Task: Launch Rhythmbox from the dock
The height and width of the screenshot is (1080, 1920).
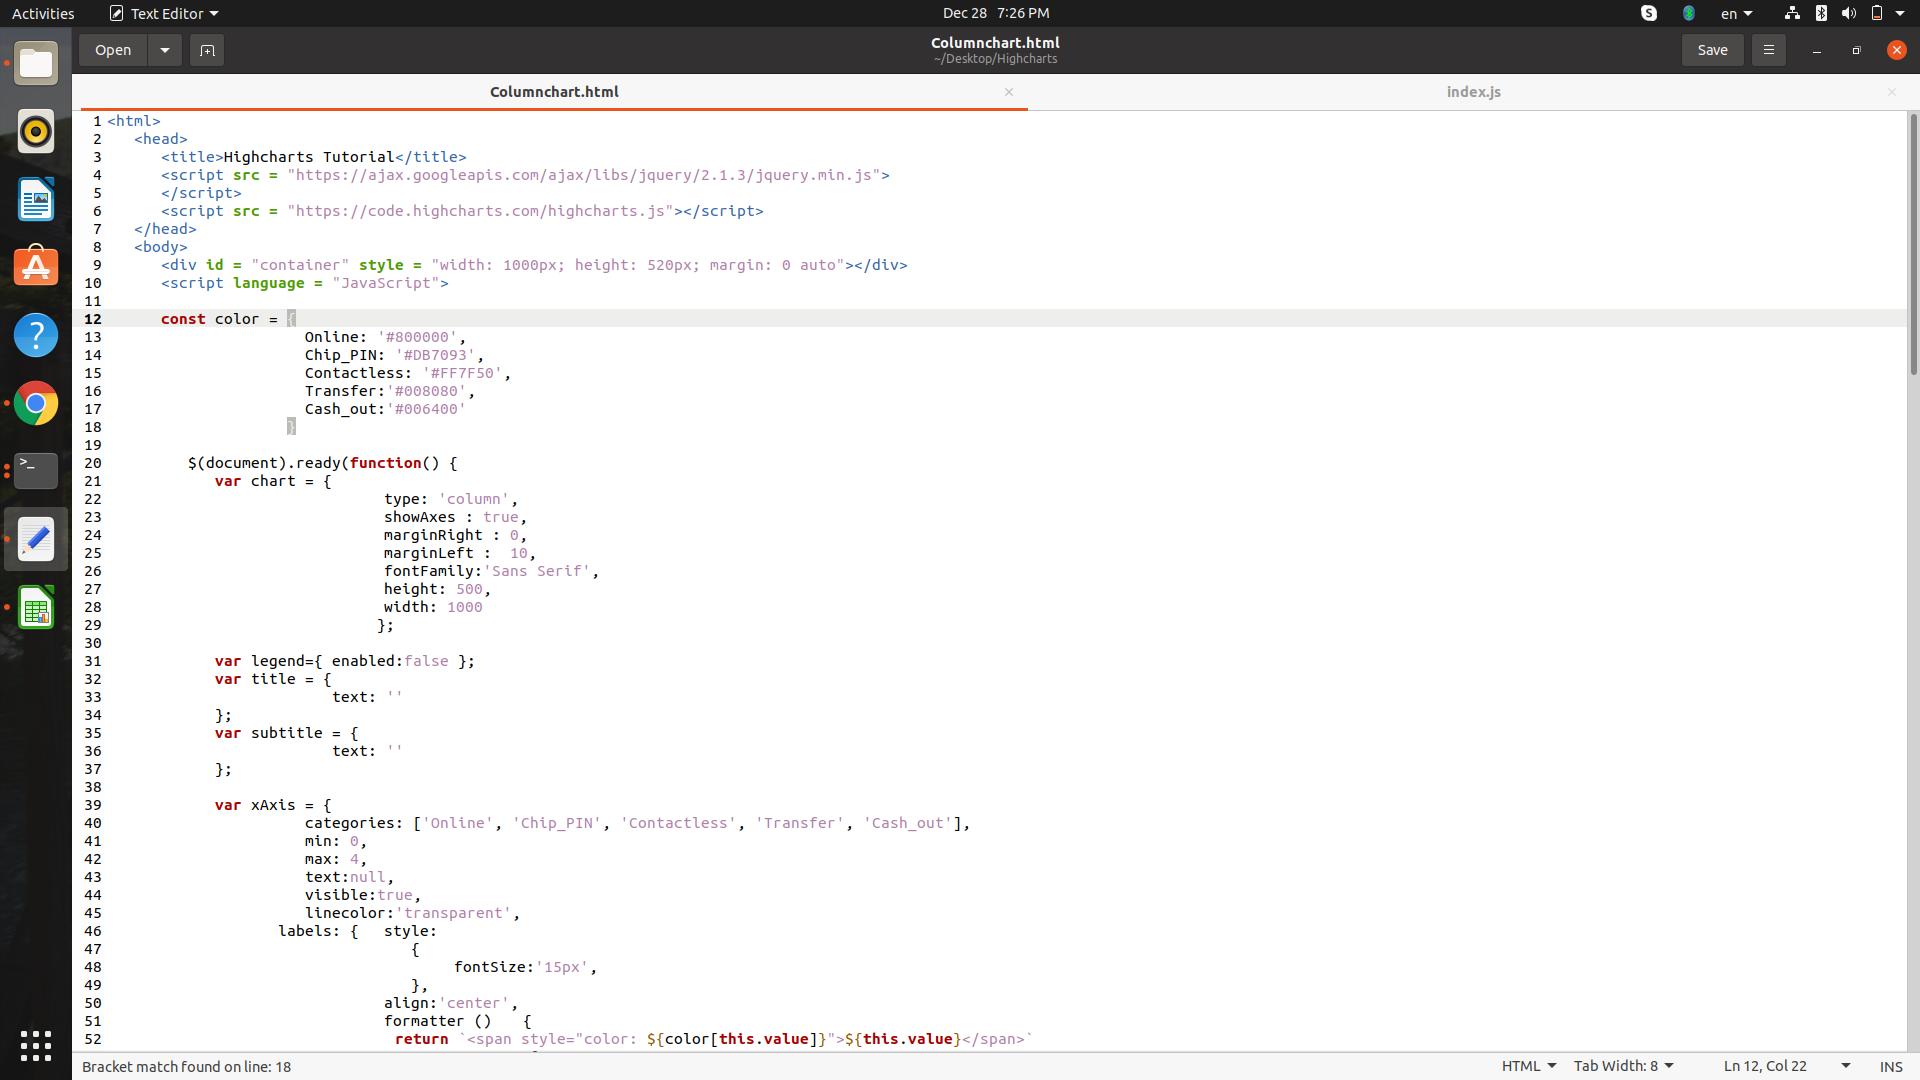Action: pyautogui.click(x=36, y=132)
